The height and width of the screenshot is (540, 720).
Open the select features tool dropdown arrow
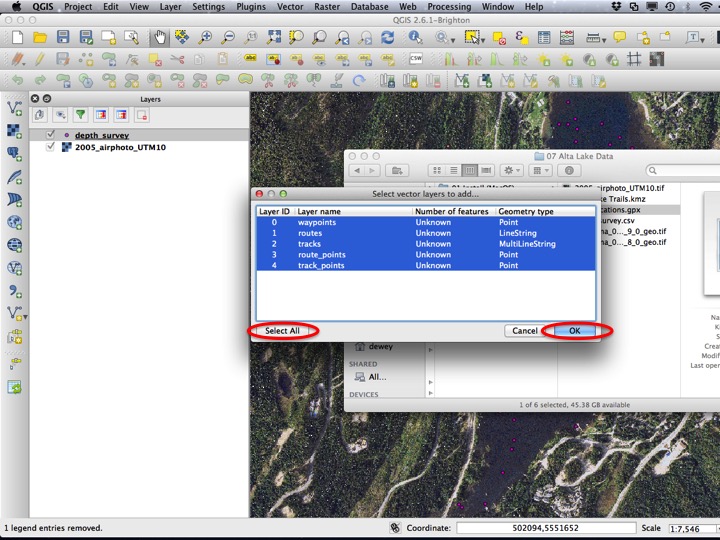click(483, 40)
